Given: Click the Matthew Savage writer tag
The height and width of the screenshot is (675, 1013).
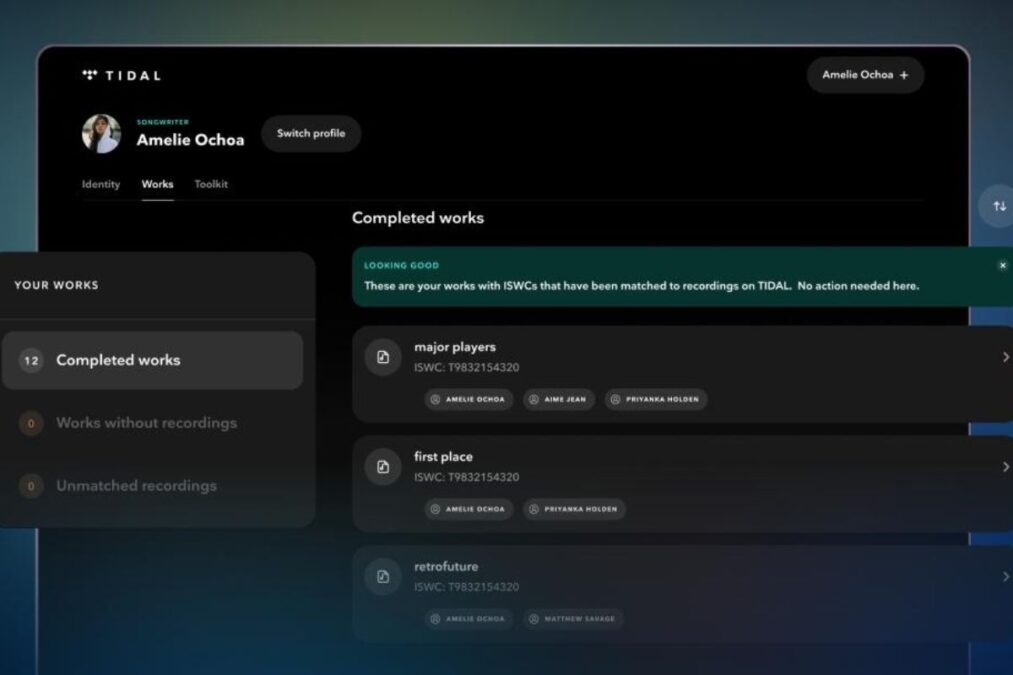Looking at the screenshot, I should tap(573, 619).
